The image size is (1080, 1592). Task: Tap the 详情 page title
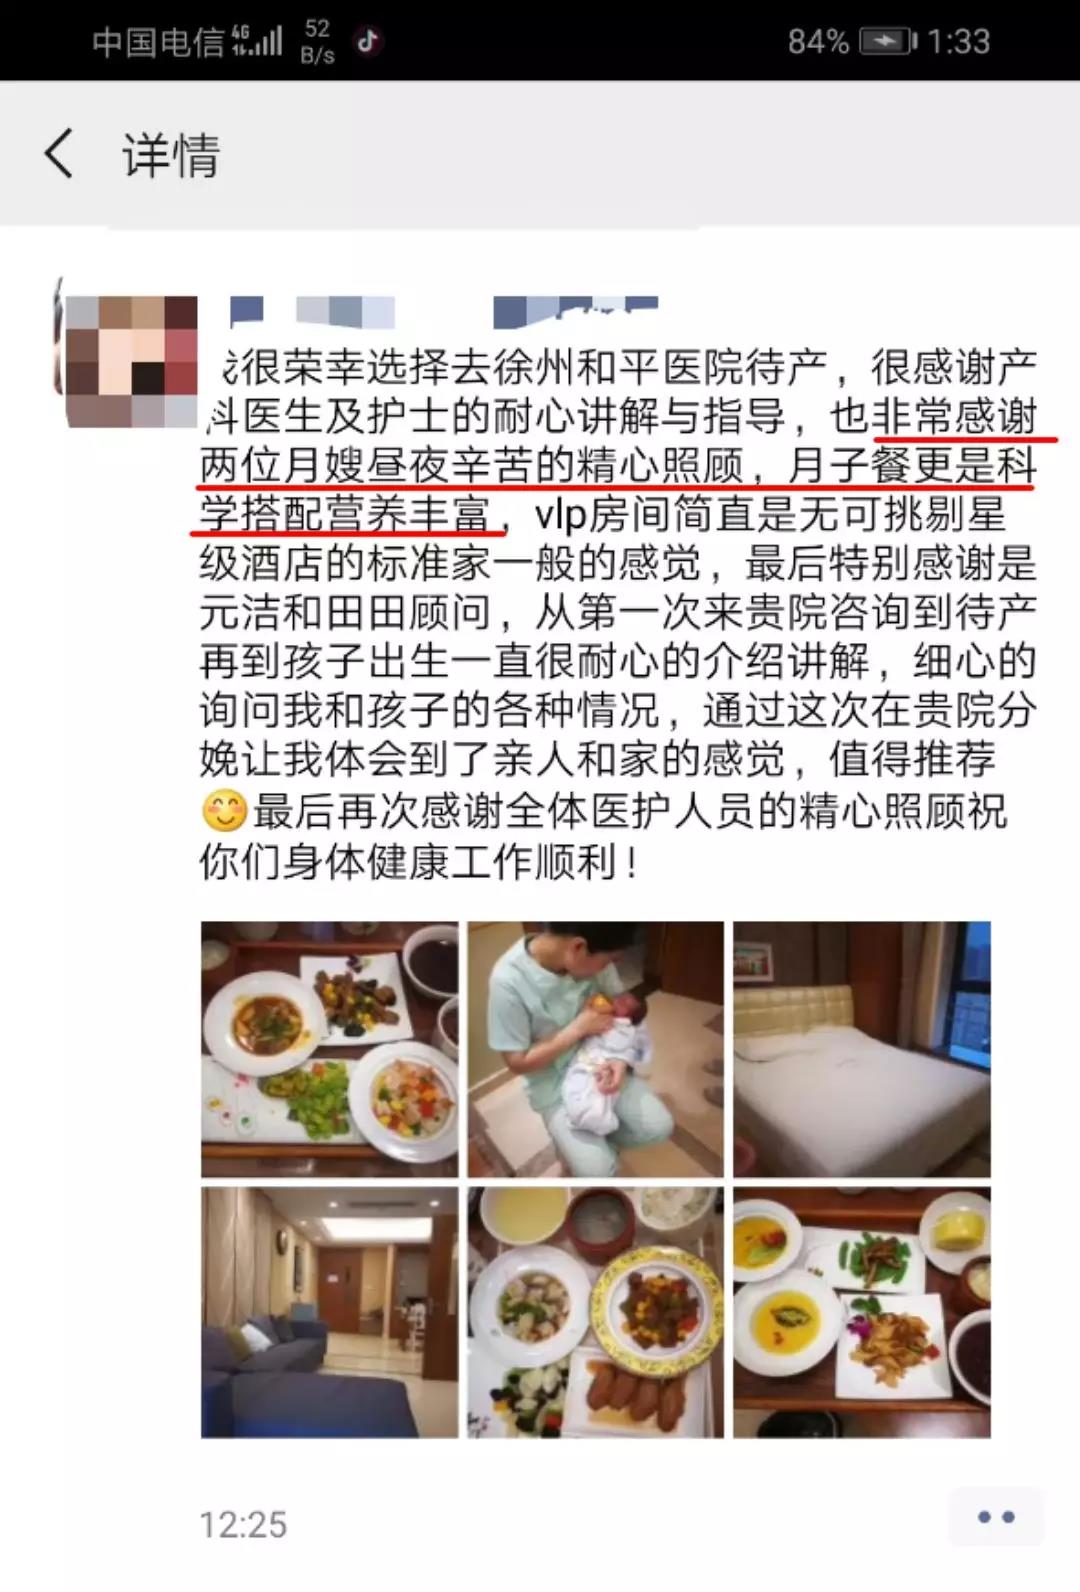[171, 155]
